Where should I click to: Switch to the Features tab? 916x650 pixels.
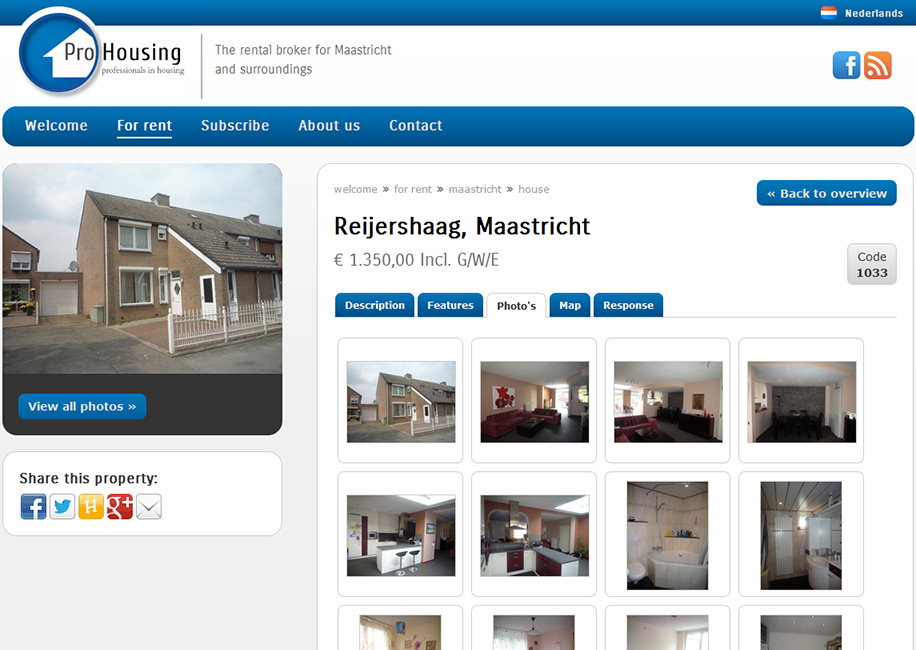(450, 305)
